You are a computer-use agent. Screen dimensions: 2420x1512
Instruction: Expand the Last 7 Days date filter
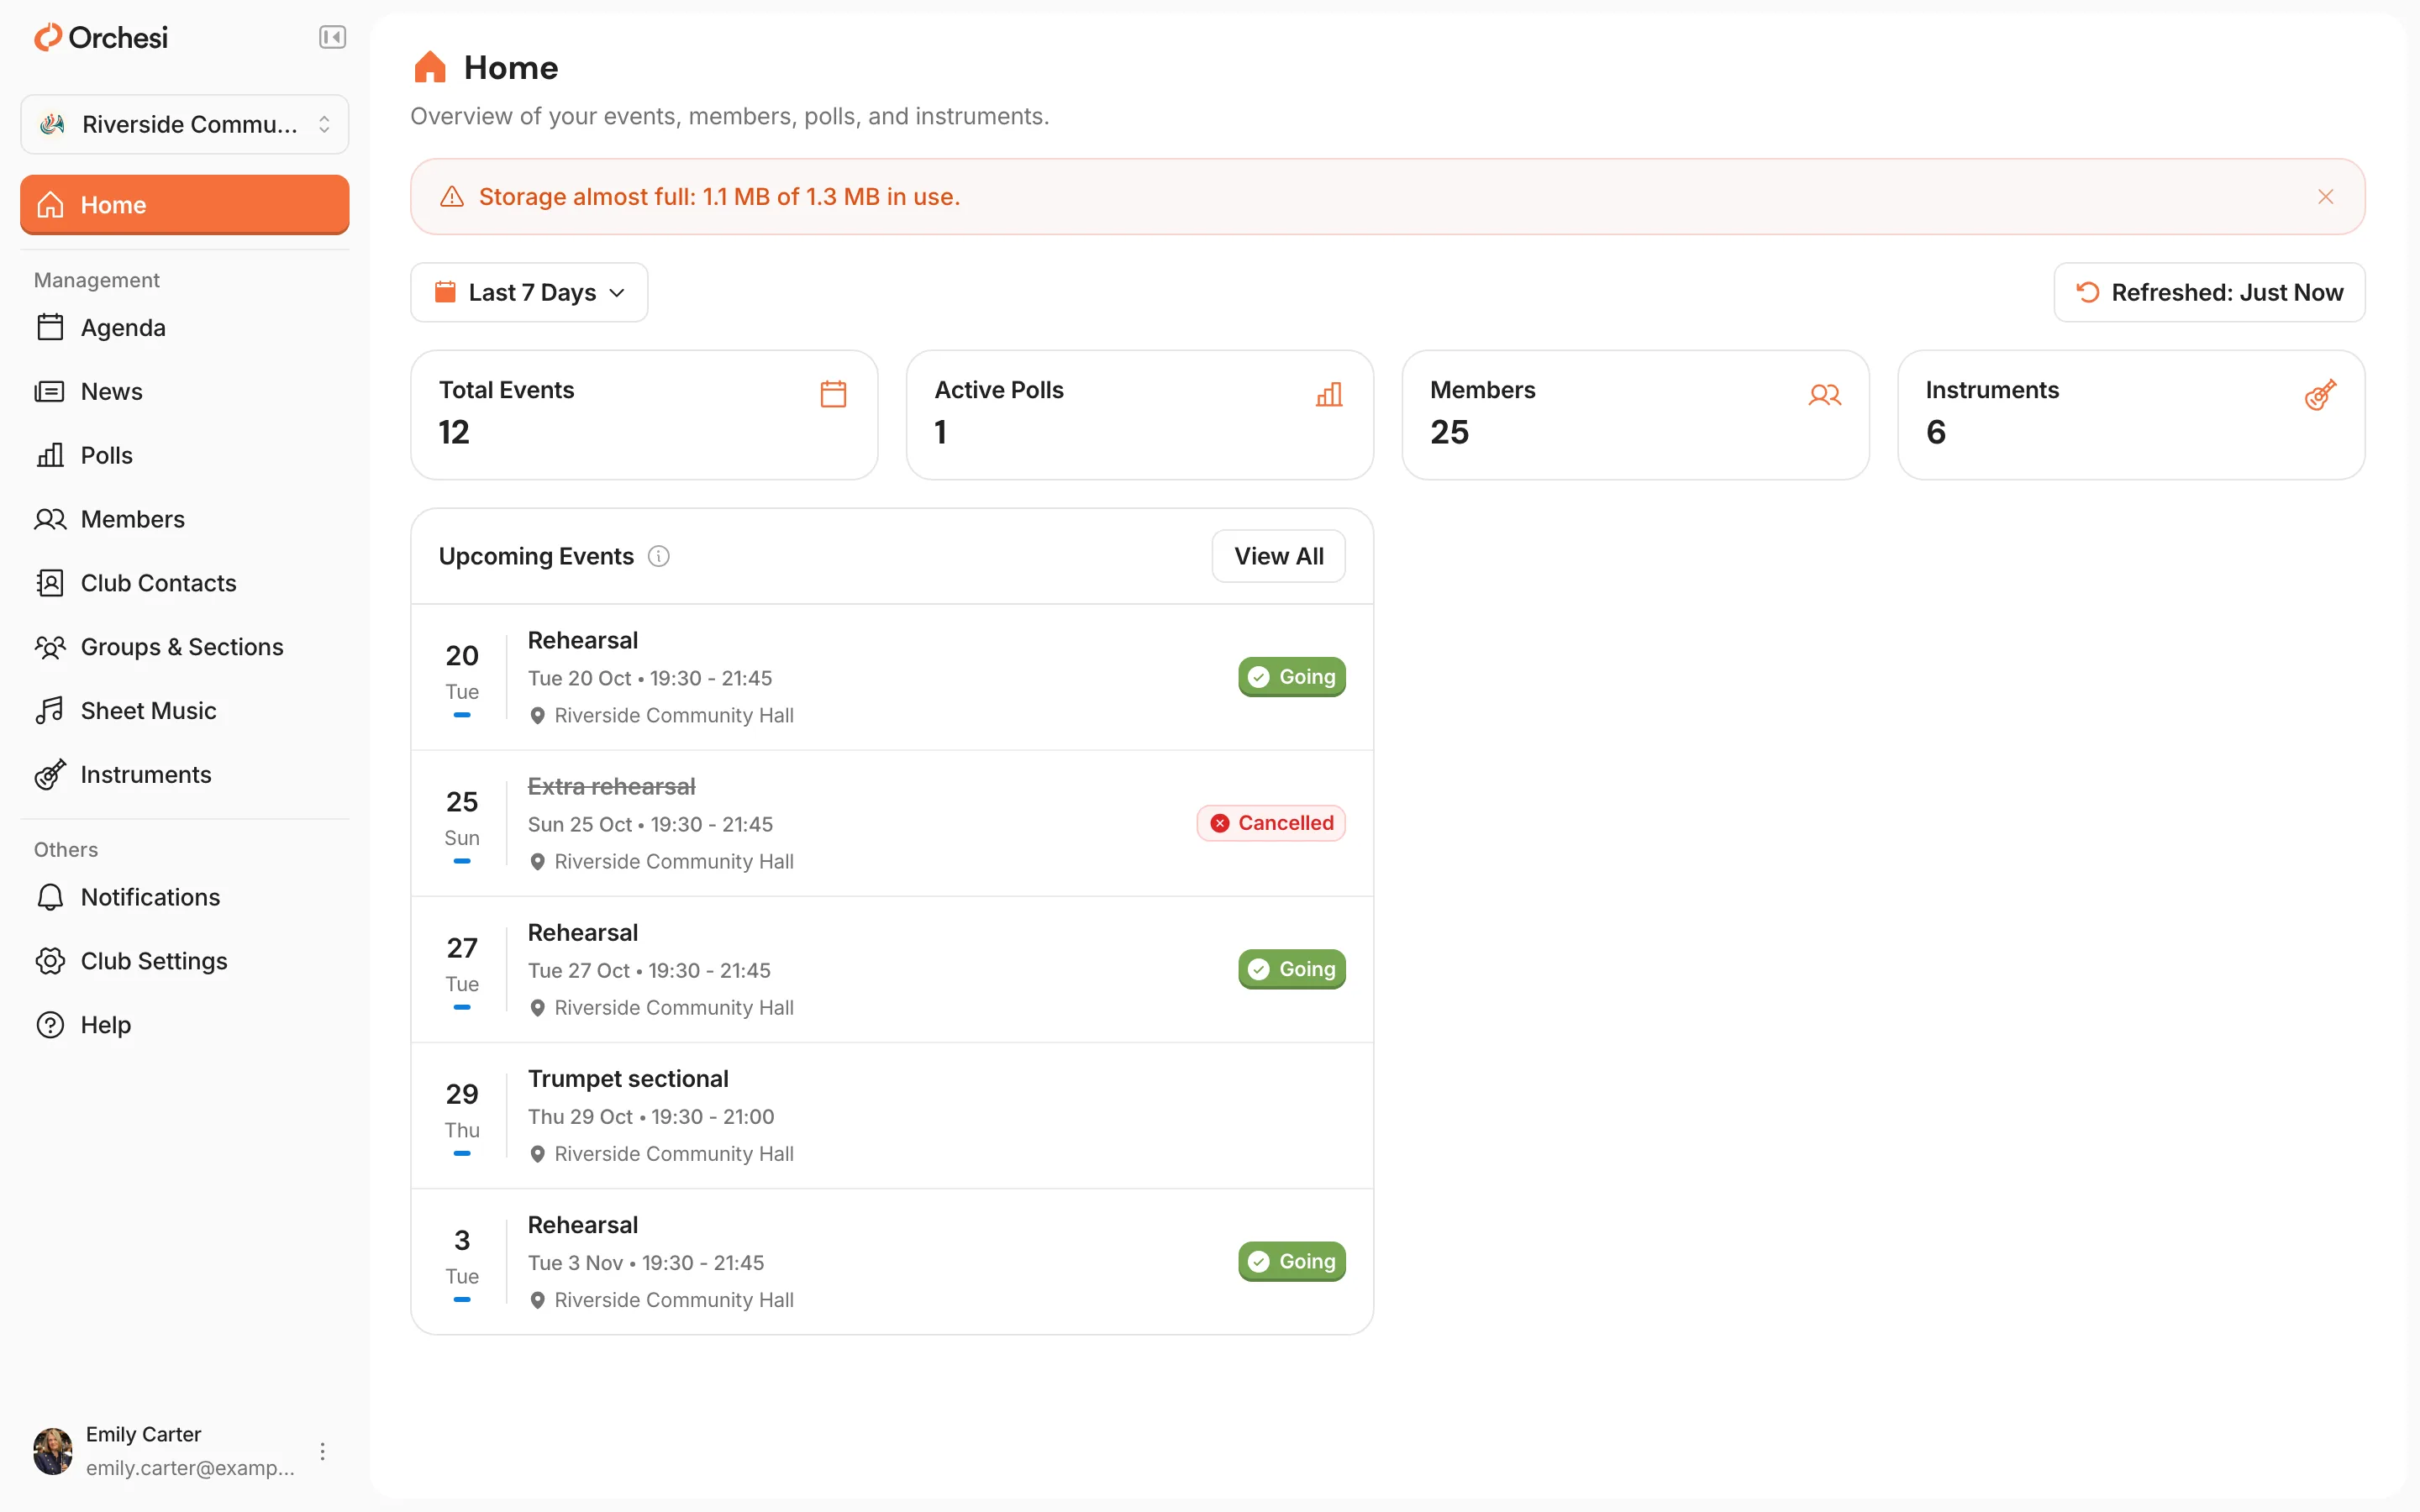click(529, 292)
